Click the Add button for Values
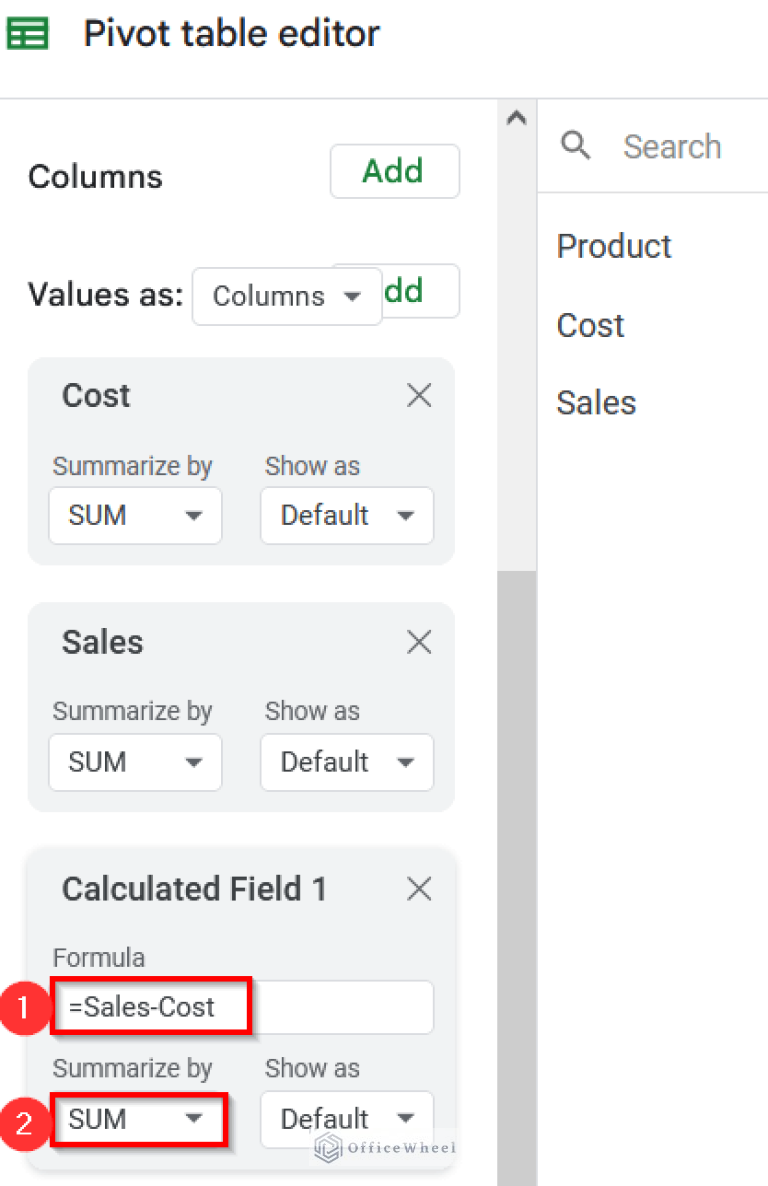 (422, 291)
